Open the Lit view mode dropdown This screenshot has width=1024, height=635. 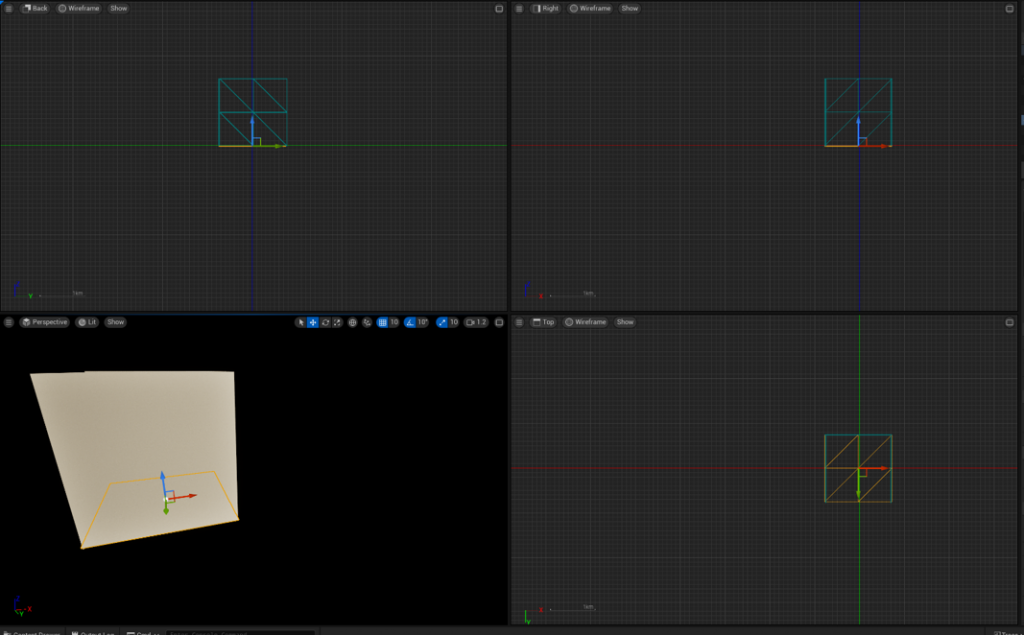[x=87, y=322]
